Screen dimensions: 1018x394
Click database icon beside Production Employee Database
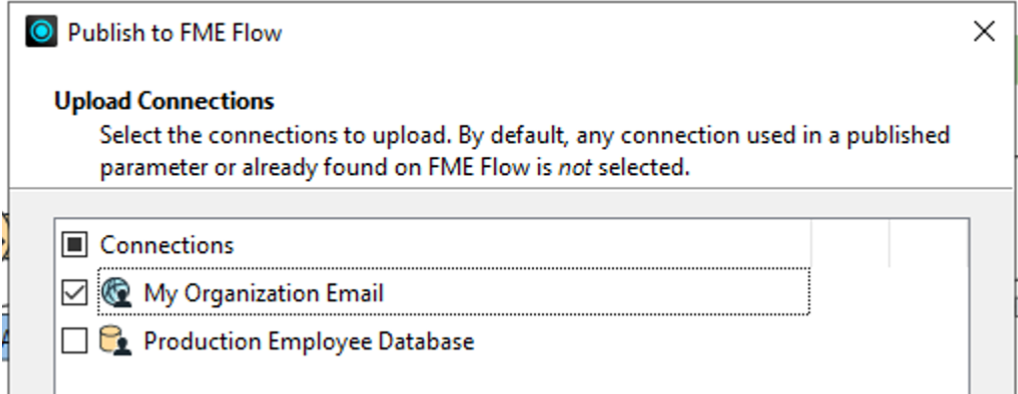coord(116,341)
